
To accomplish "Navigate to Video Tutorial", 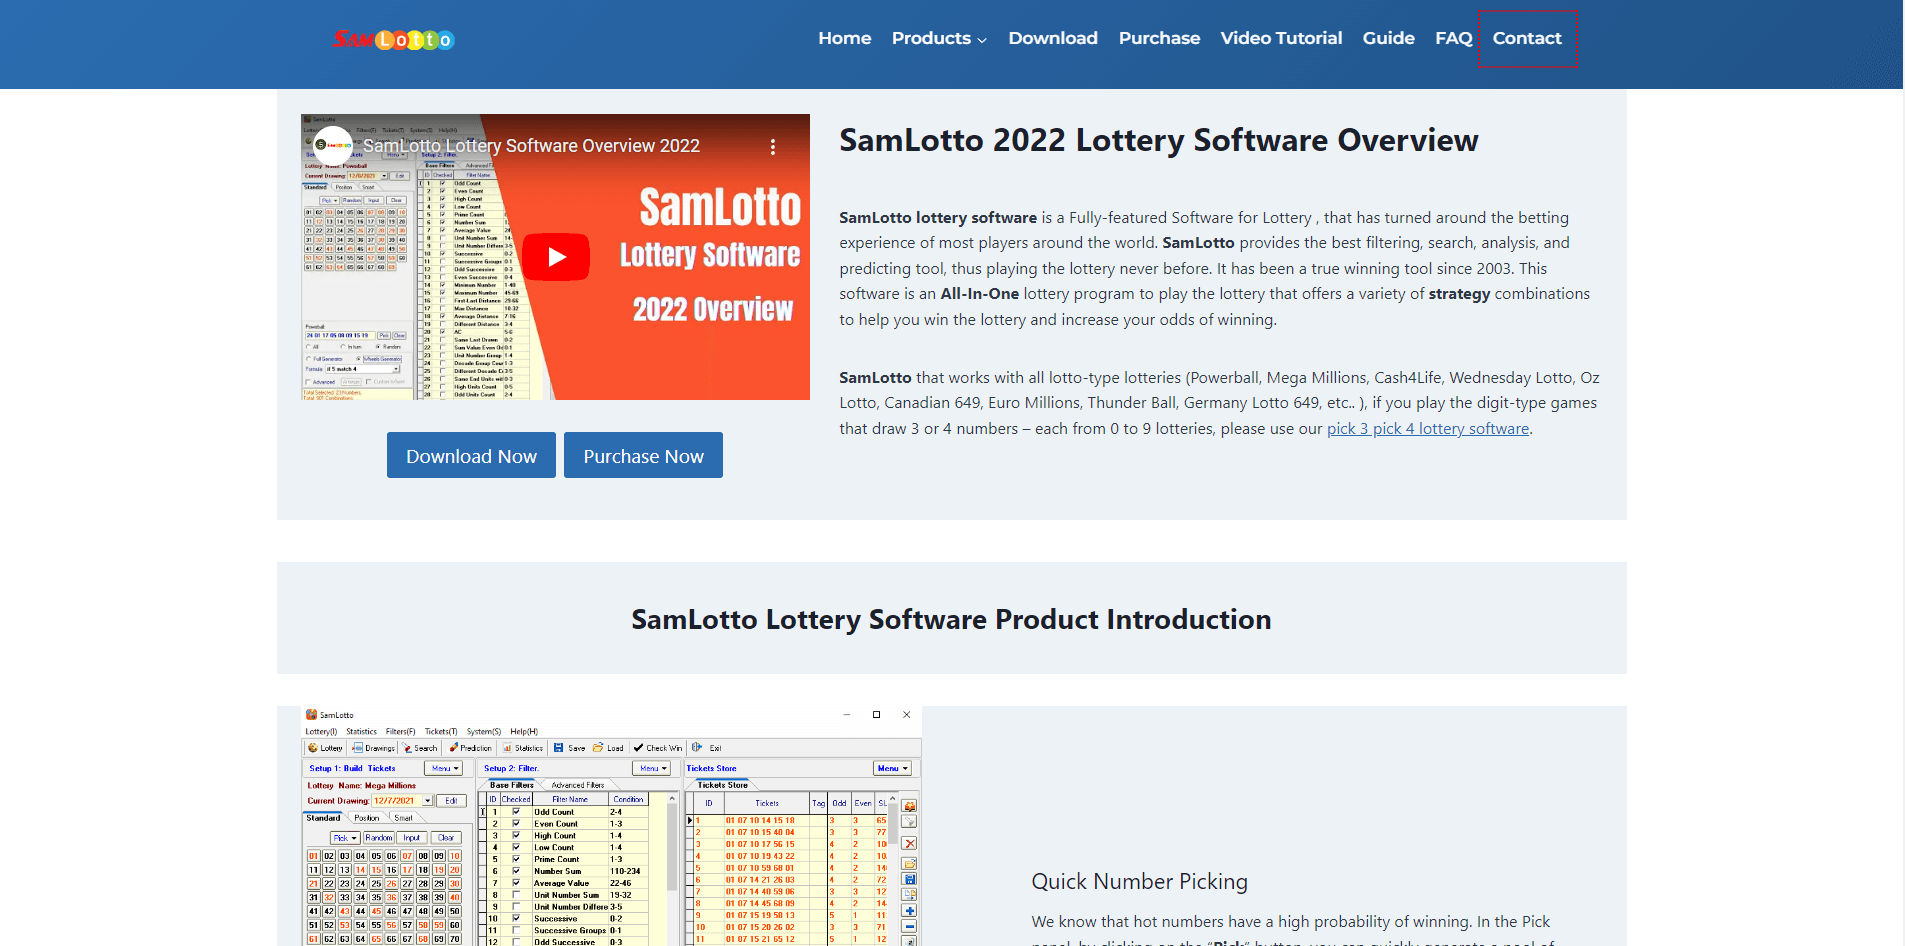I will (1281, 38).
